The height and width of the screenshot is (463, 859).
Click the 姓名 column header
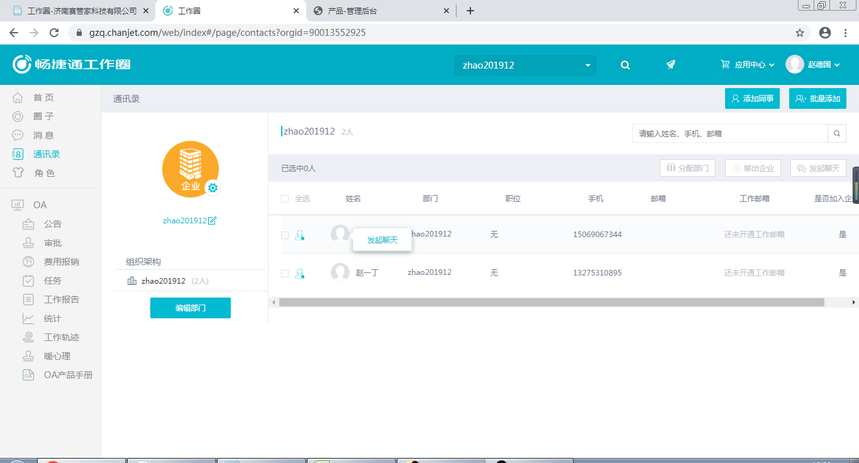[353, 199]
